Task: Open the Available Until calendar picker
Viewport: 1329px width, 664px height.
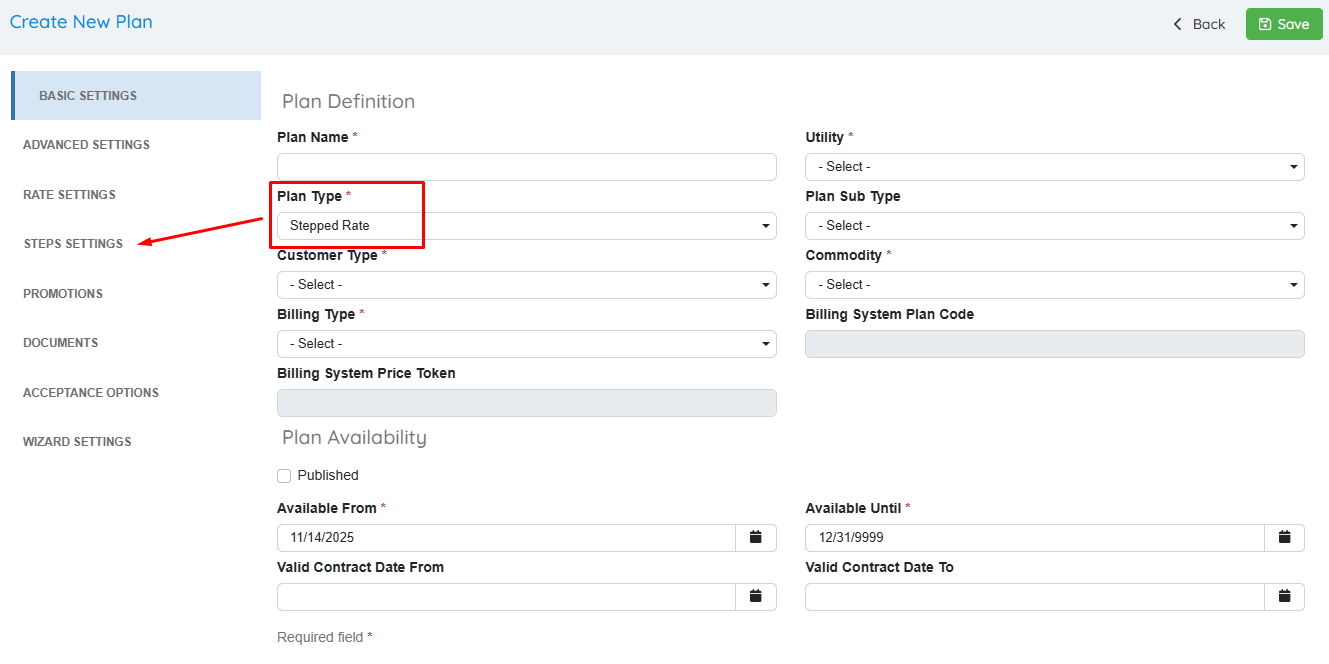Action: click(1284, 538)
